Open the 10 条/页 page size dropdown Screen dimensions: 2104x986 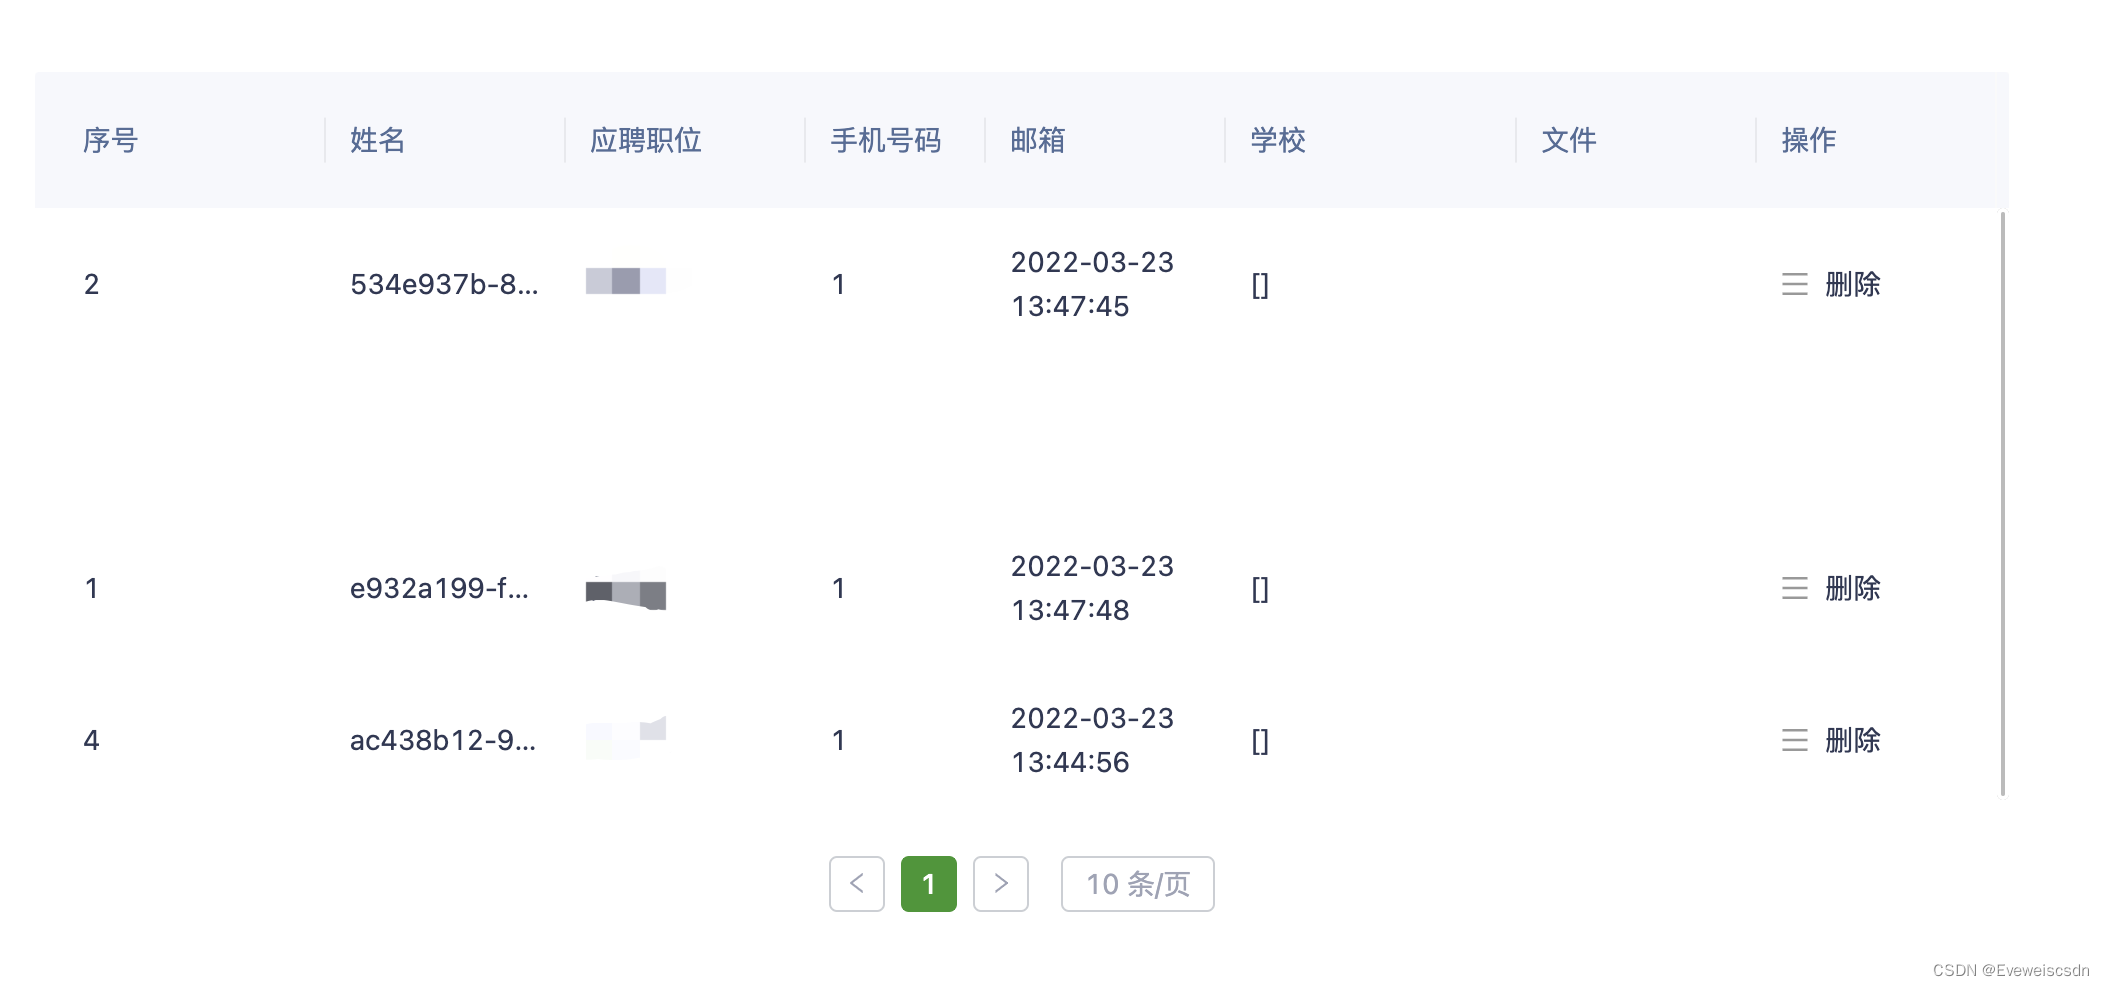[x=1137, y=883]
